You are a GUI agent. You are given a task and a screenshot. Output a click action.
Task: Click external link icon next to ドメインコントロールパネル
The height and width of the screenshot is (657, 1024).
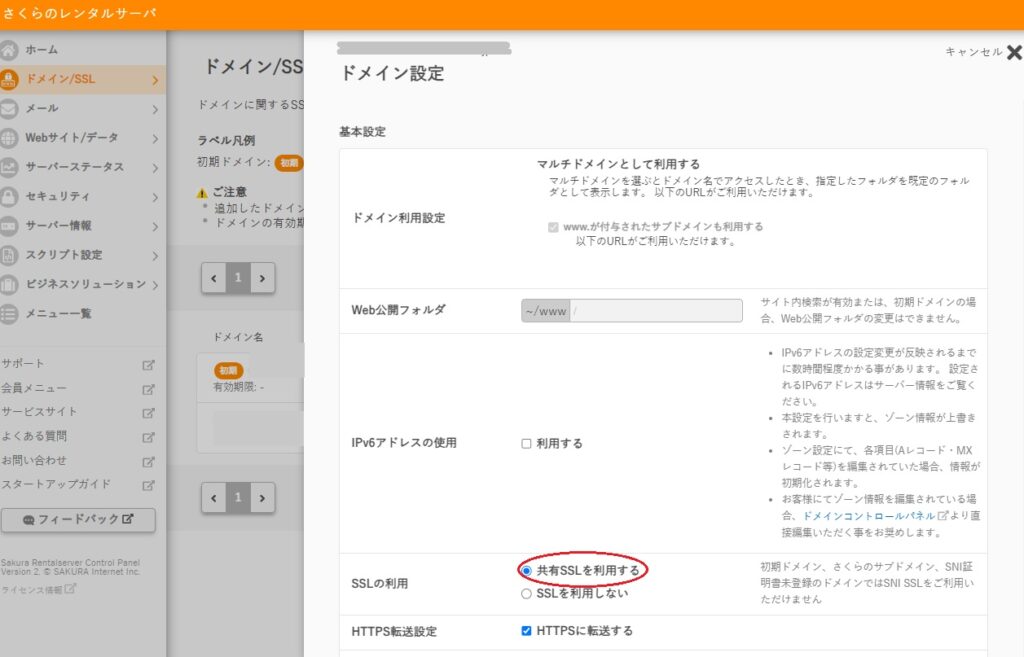pos(941,516)
